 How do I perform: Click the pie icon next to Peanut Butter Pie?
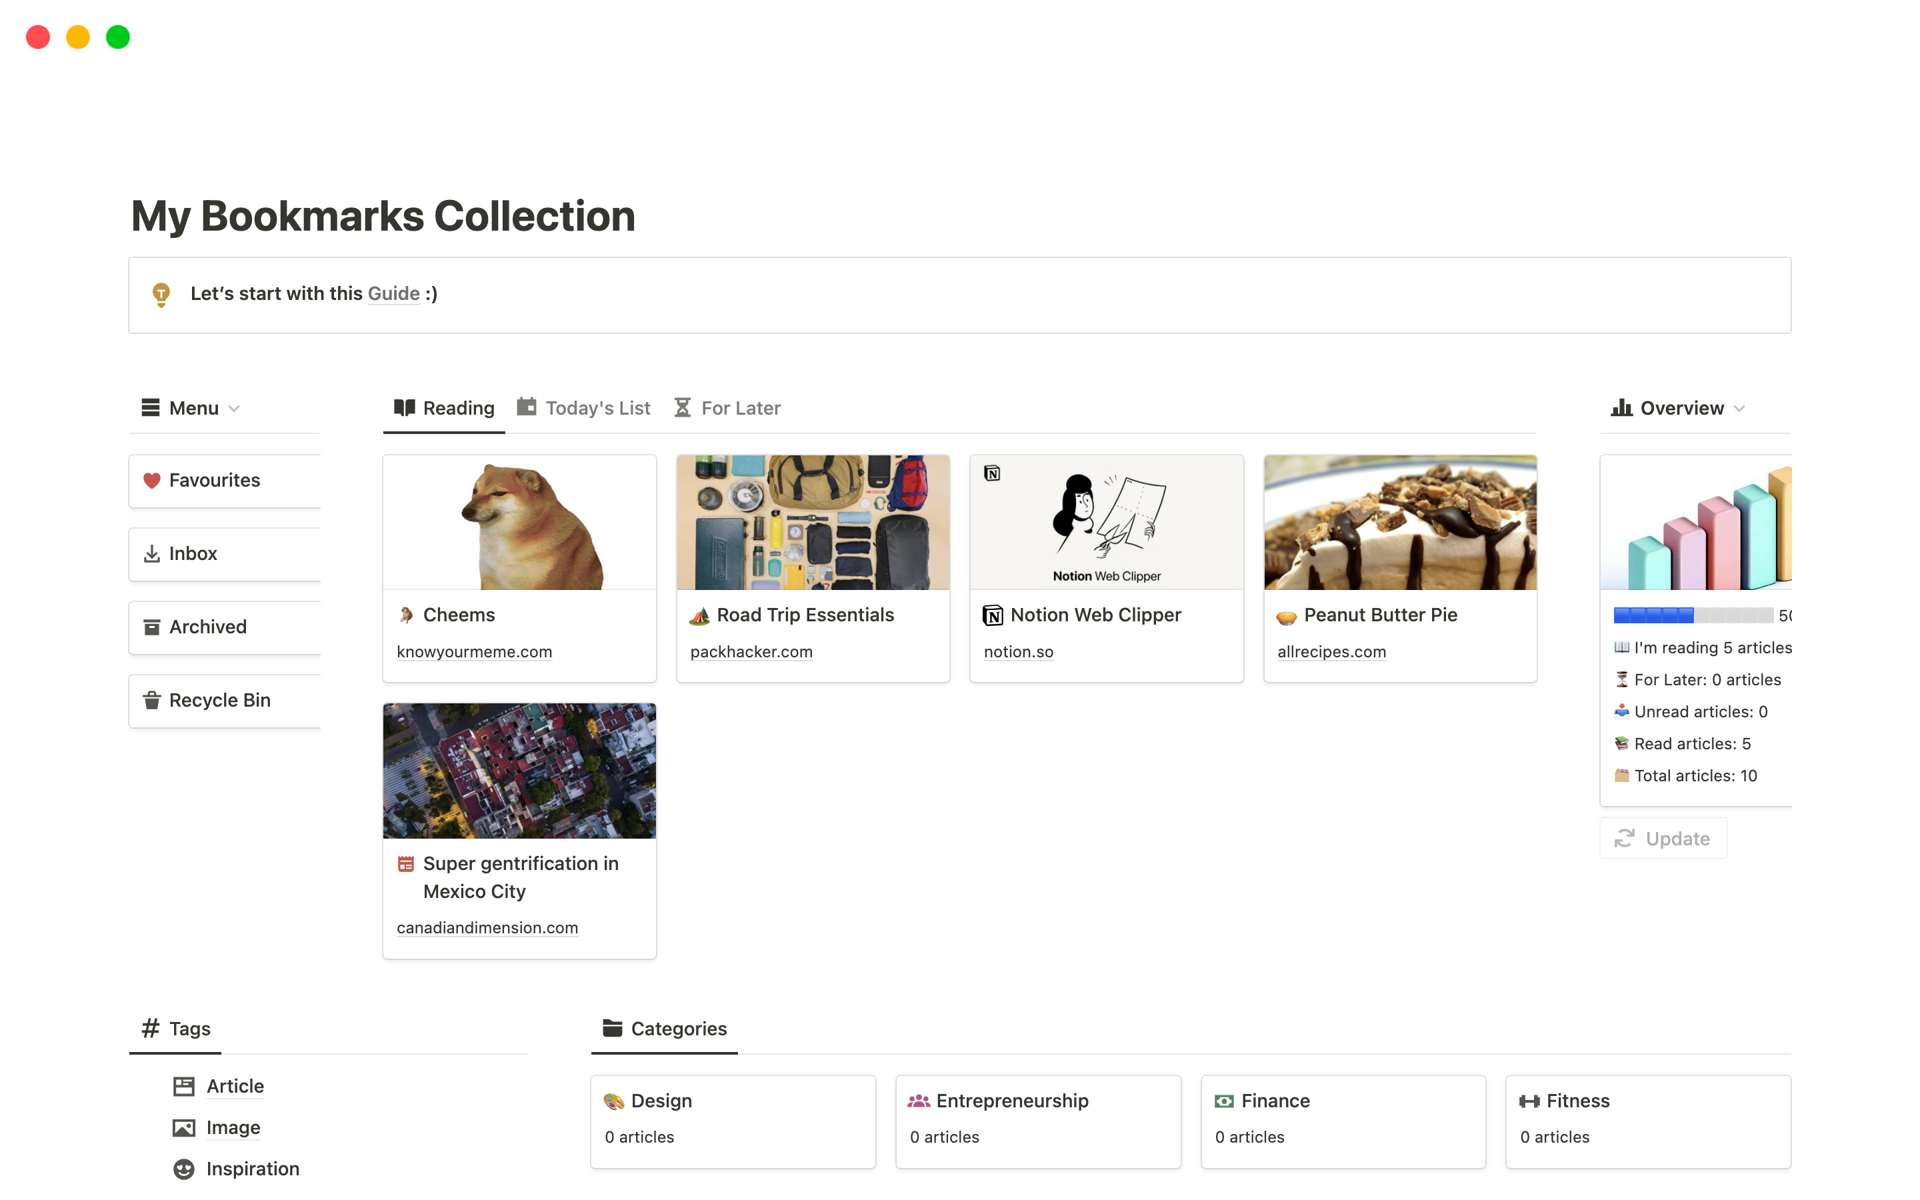click(1286, 616)
